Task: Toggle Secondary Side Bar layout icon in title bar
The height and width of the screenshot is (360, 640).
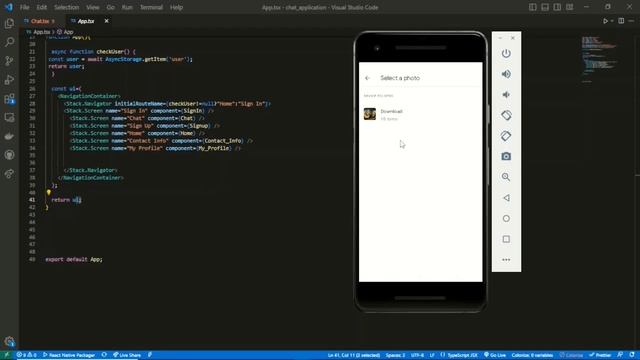Action: click(x=557, y=7)
